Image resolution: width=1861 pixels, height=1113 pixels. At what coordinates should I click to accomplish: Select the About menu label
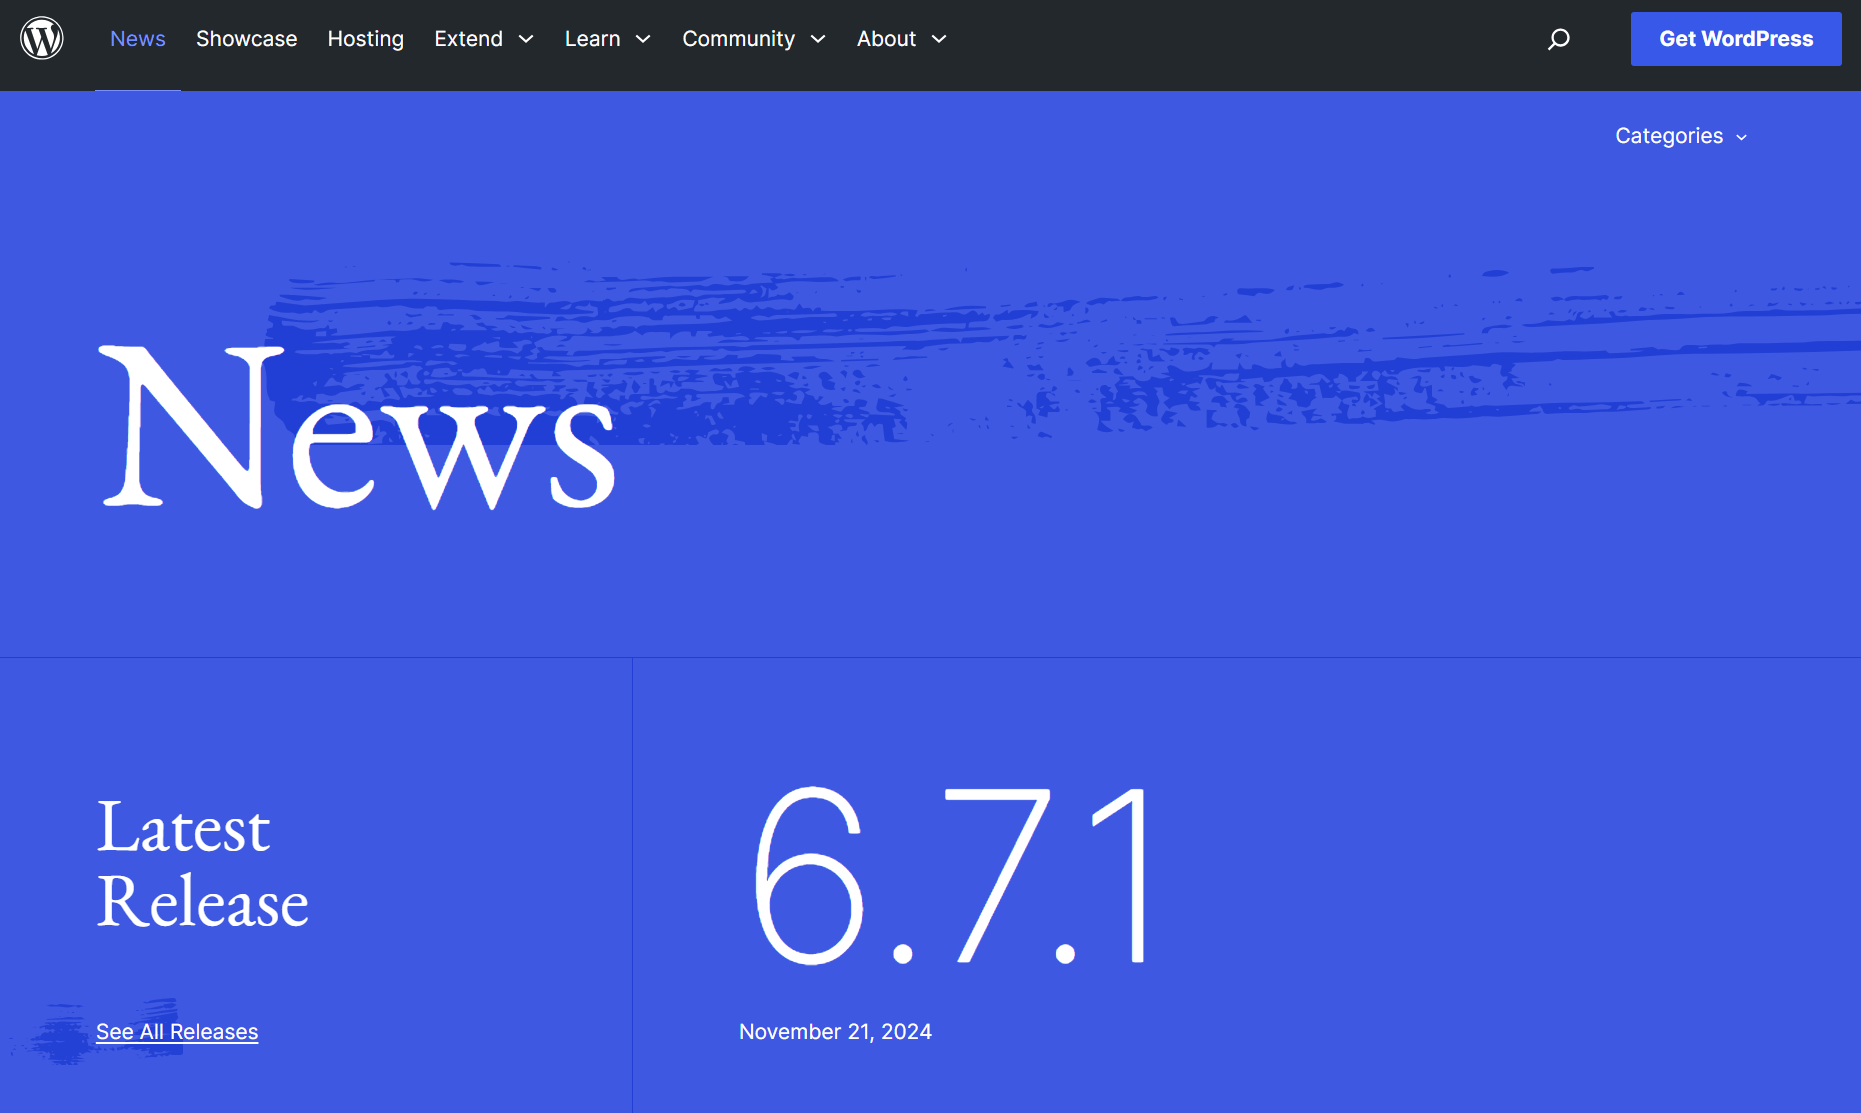886,39
